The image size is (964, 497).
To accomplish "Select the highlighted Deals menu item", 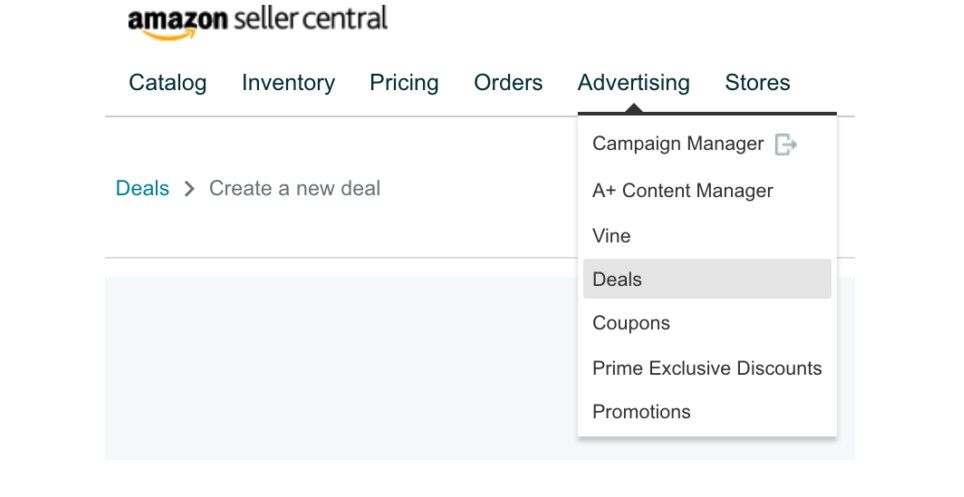I will 707,279.
